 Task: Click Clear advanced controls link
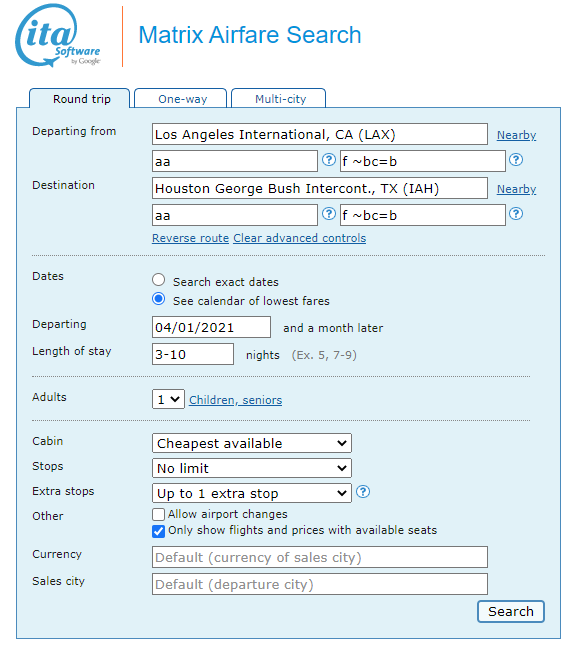tap(299, 238)
